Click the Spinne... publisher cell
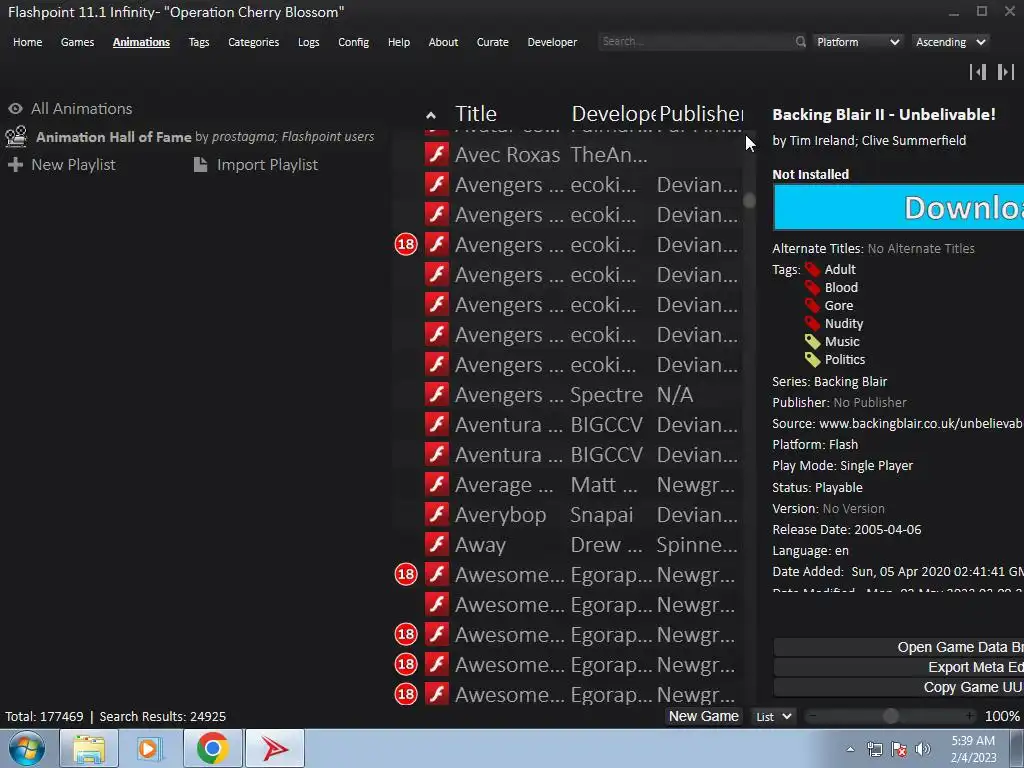This screenshot has width=1024, height=768. click(697, 545)
